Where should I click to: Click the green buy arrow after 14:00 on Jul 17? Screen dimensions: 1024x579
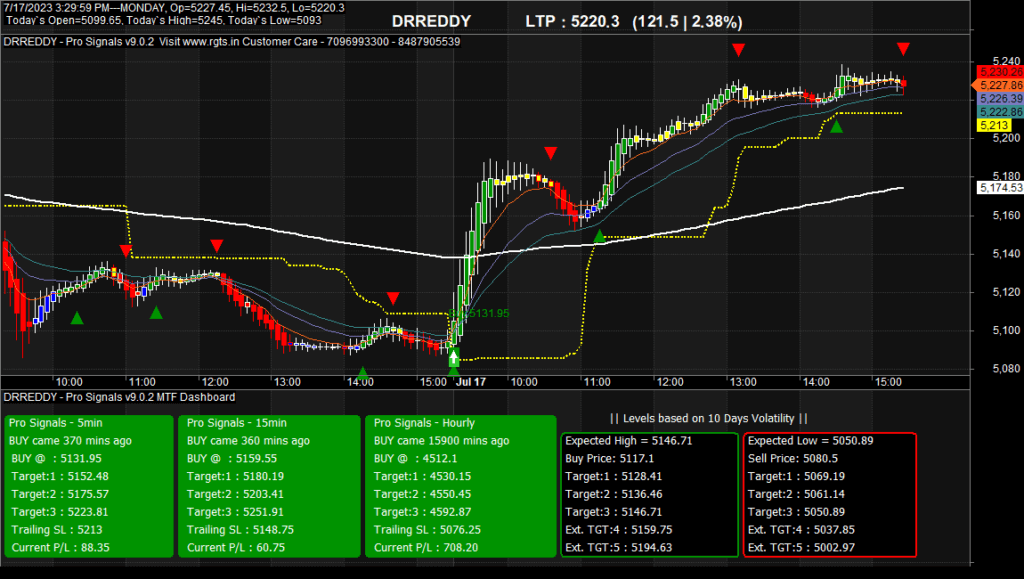[x=837, y=127]
